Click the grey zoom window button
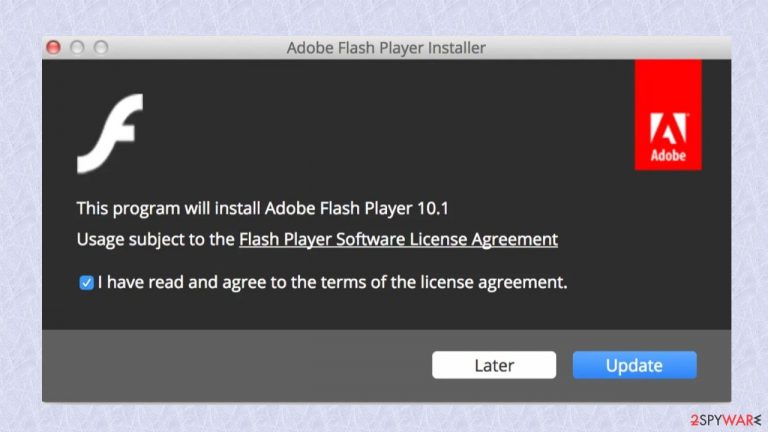The width and height of the screenshot is (768, 432). pos(101,48)
